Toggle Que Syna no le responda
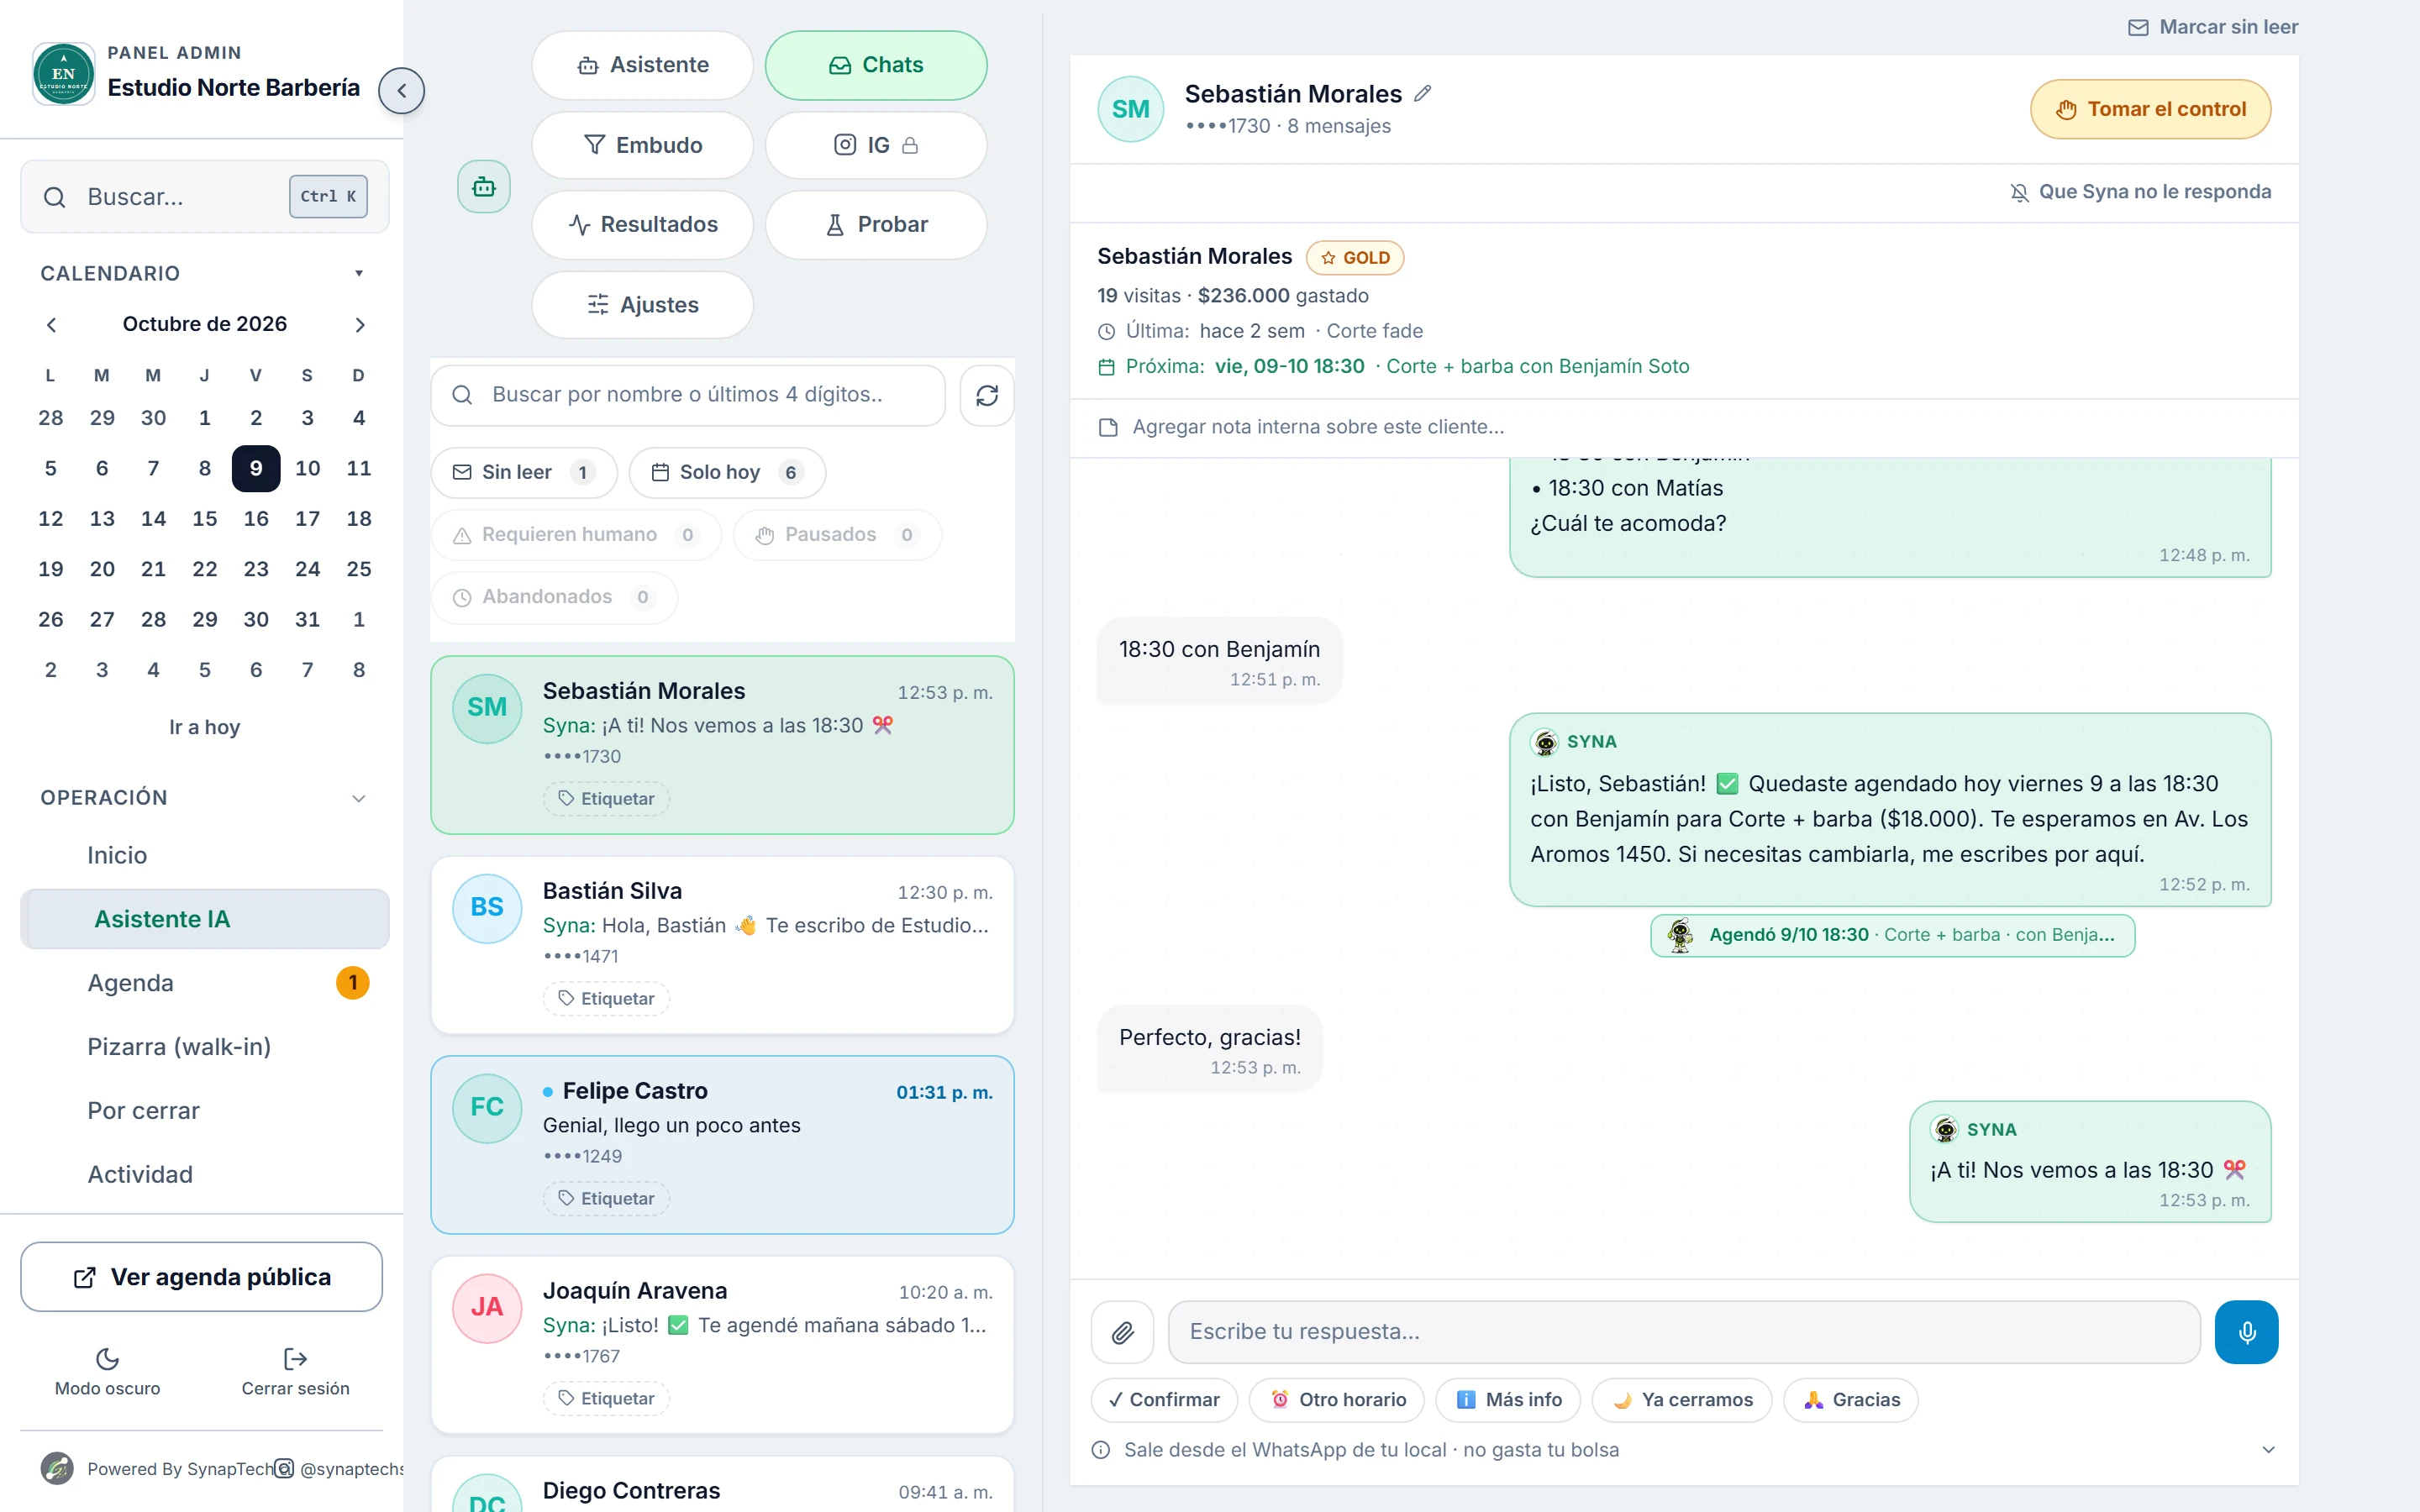 click(x=2140, y=192)
